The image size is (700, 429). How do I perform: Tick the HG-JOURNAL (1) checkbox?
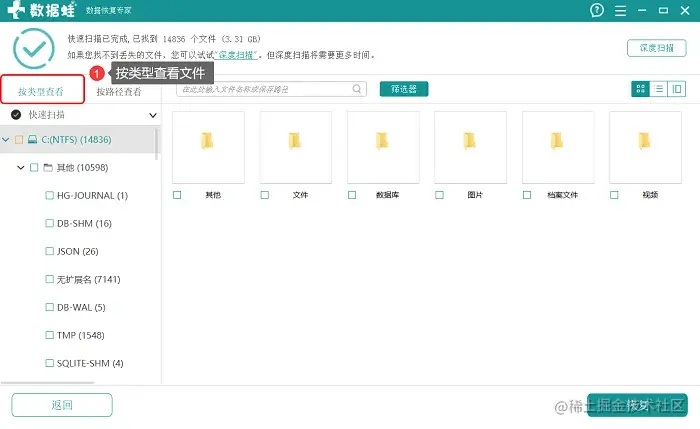click(50, 196)
